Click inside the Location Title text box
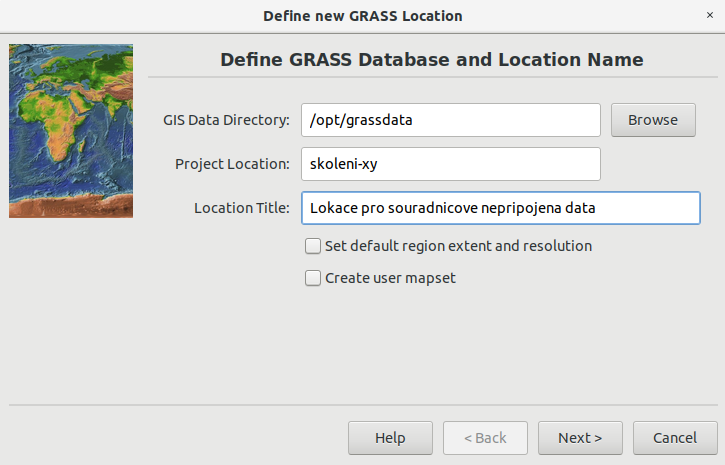 coord(501,208)
